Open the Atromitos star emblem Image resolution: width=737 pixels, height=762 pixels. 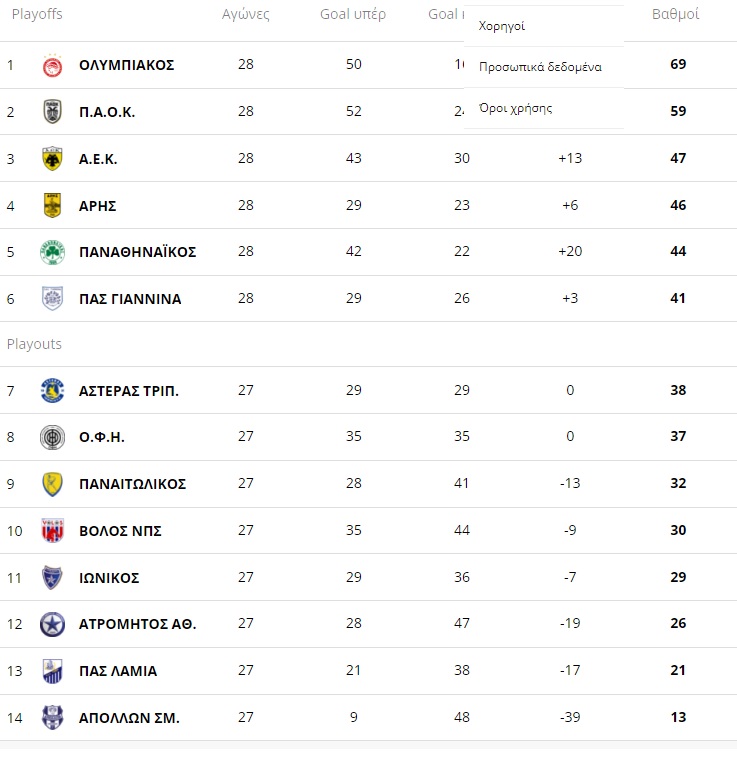point(52,624)
